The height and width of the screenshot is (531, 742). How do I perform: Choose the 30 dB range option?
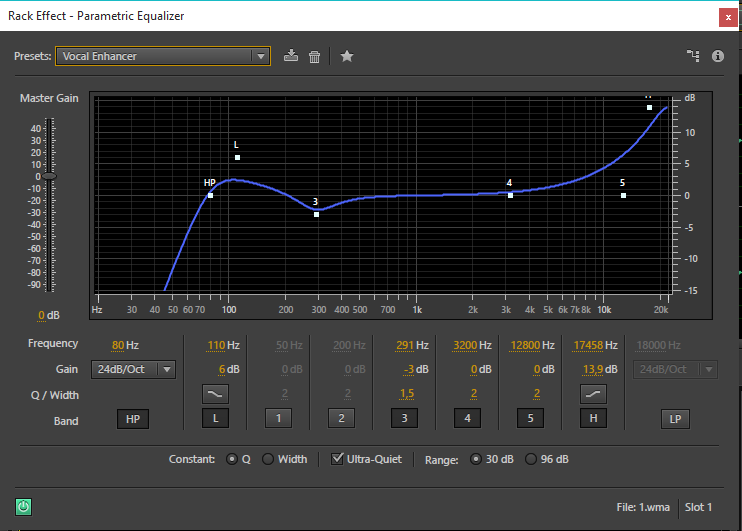pos(476,459)
